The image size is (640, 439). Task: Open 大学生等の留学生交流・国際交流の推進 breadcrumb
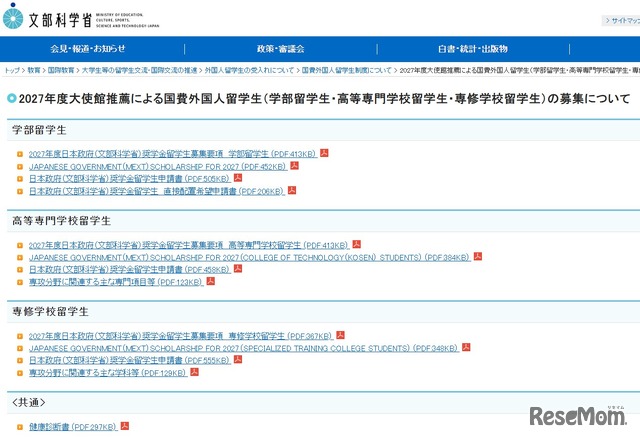pyautogui.click(x=139, y=70)
